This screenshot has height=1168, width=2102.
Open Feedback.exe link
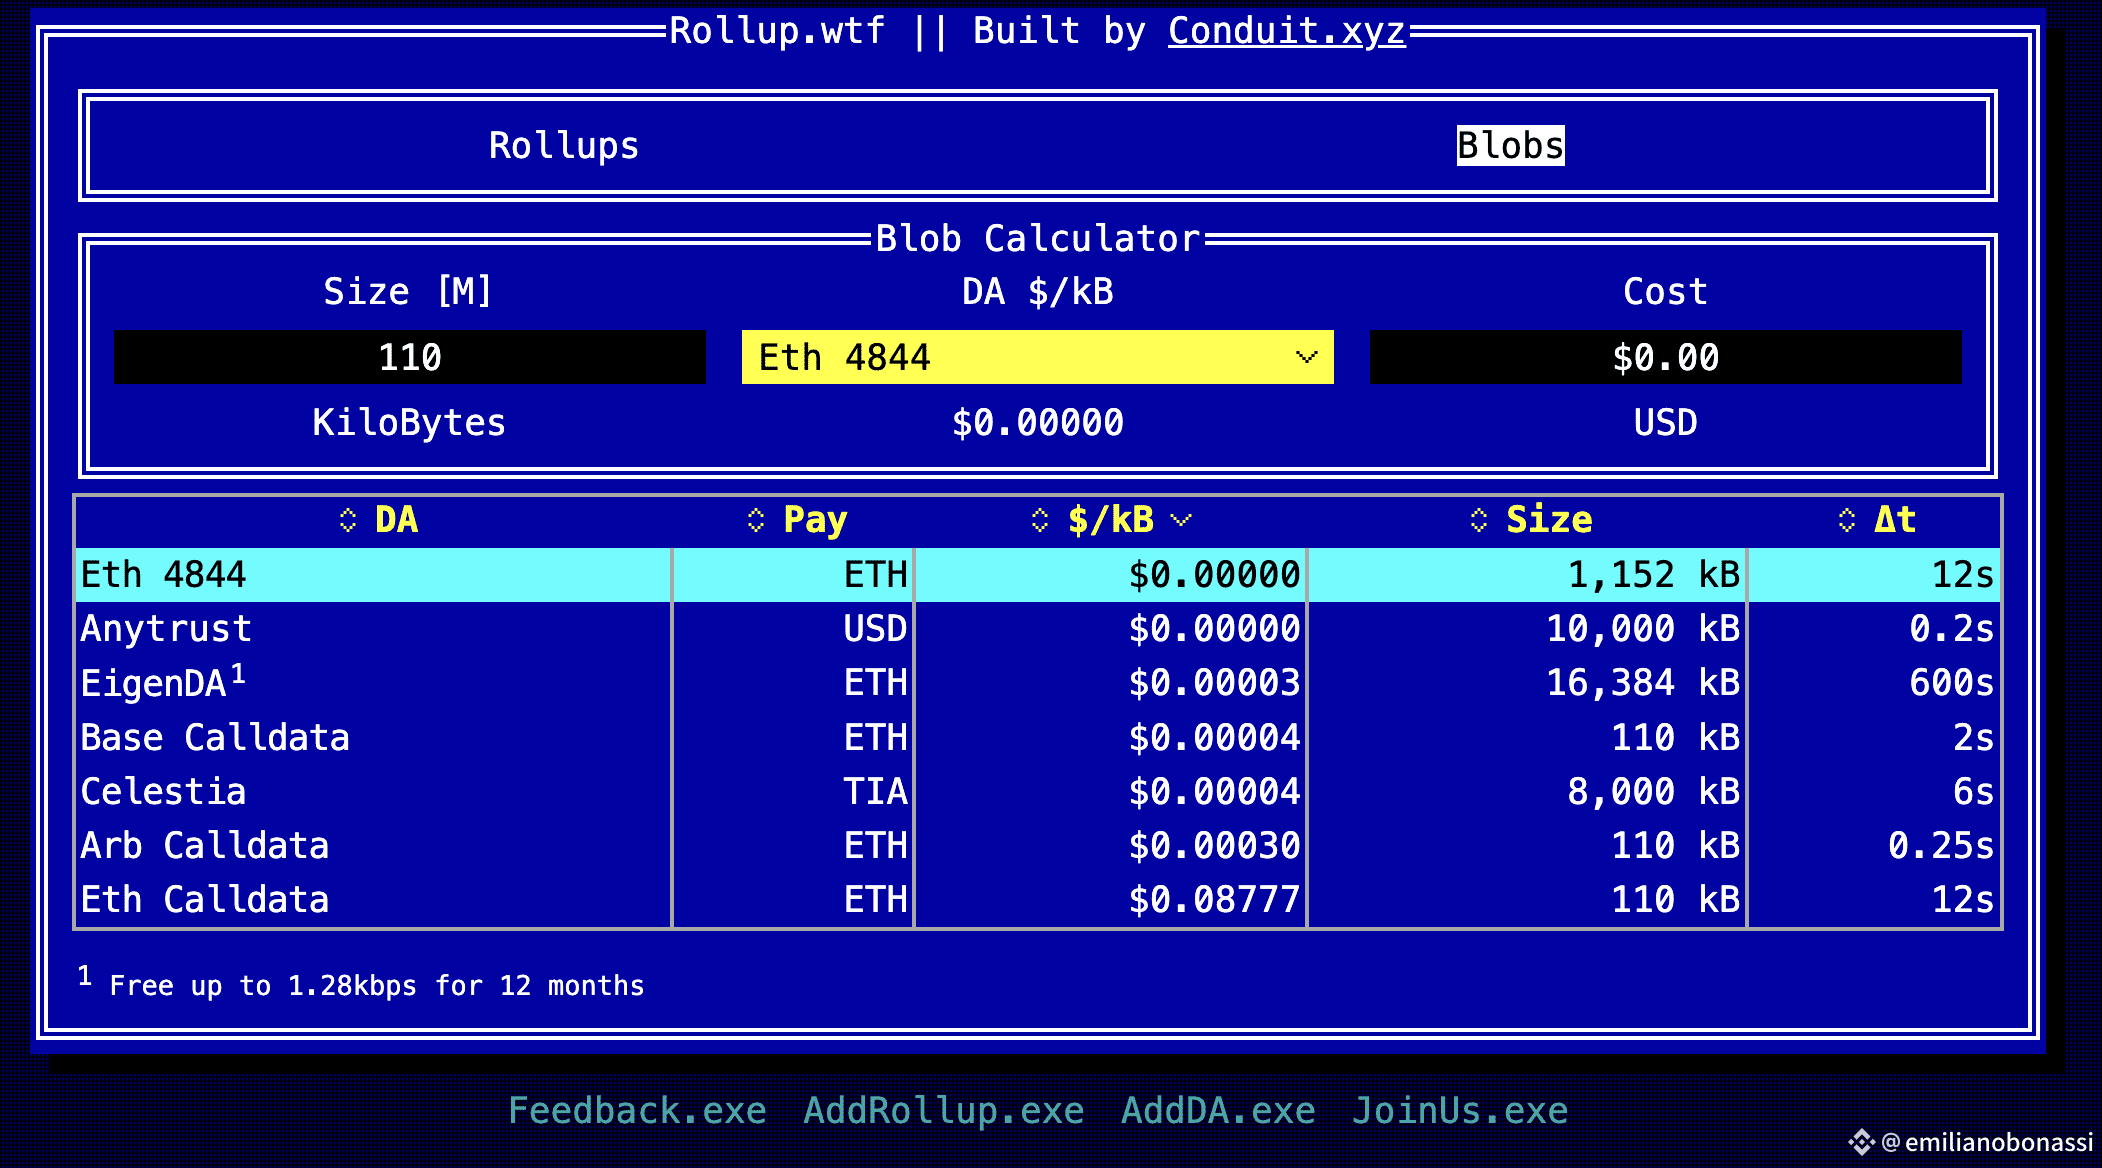coord(637,1111)
